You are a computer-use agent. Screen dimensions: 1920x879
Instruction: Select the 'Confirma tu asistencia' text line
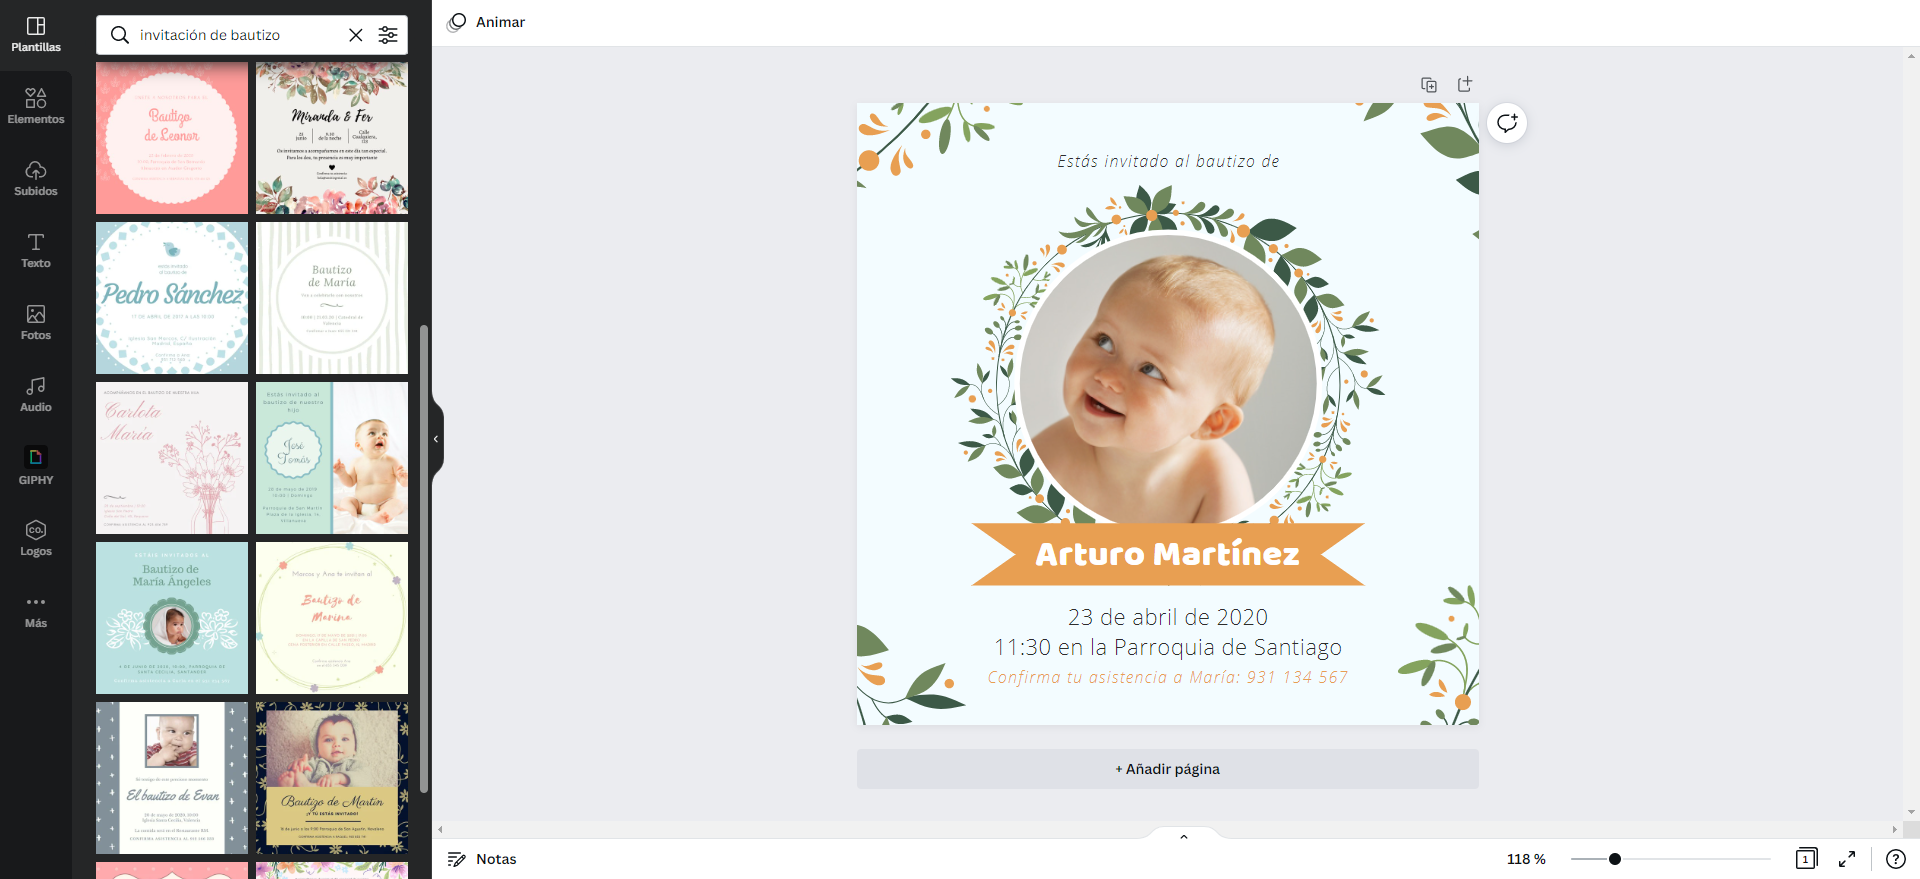point(1168,677)
